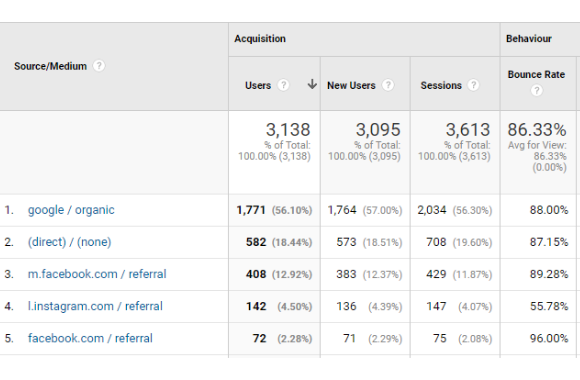580x380 pixels.
Task: Open the facebook.com / referral link
Action: 90,338
